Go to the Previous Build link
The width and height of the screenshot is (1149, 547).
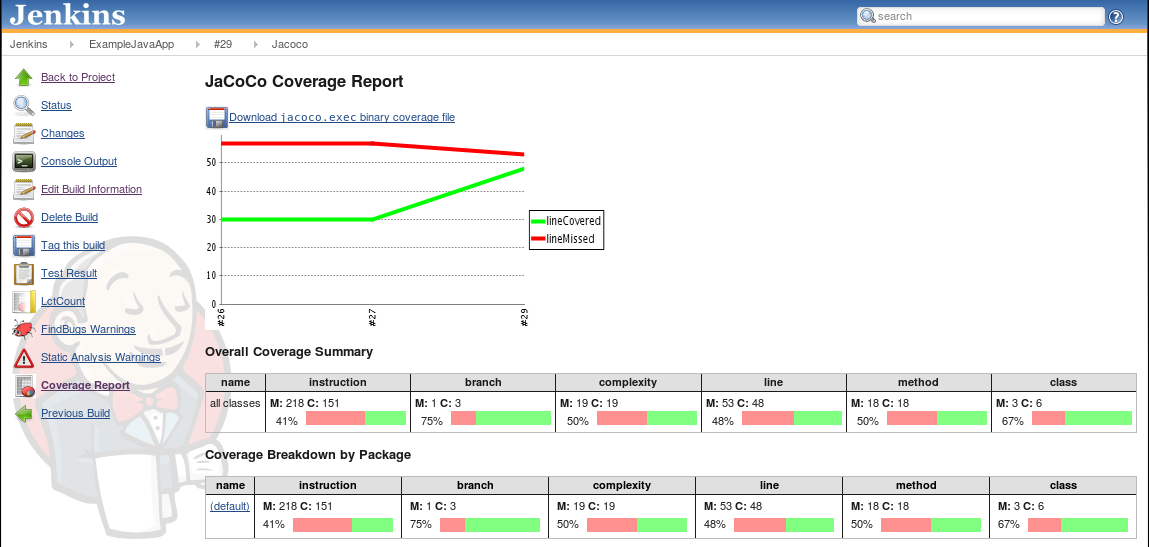(x=75, y=414)
